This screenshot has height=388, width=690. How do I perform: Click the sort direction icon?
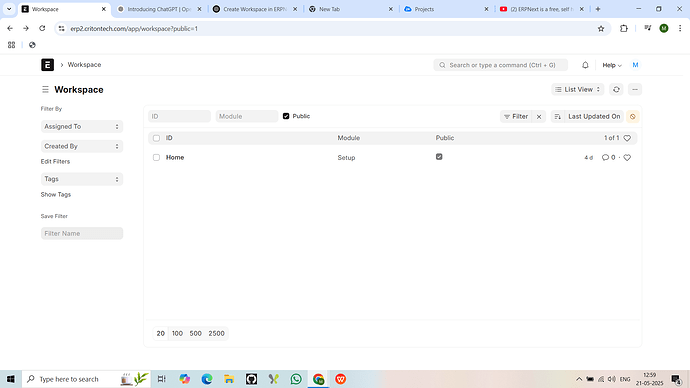click(558, 117)
